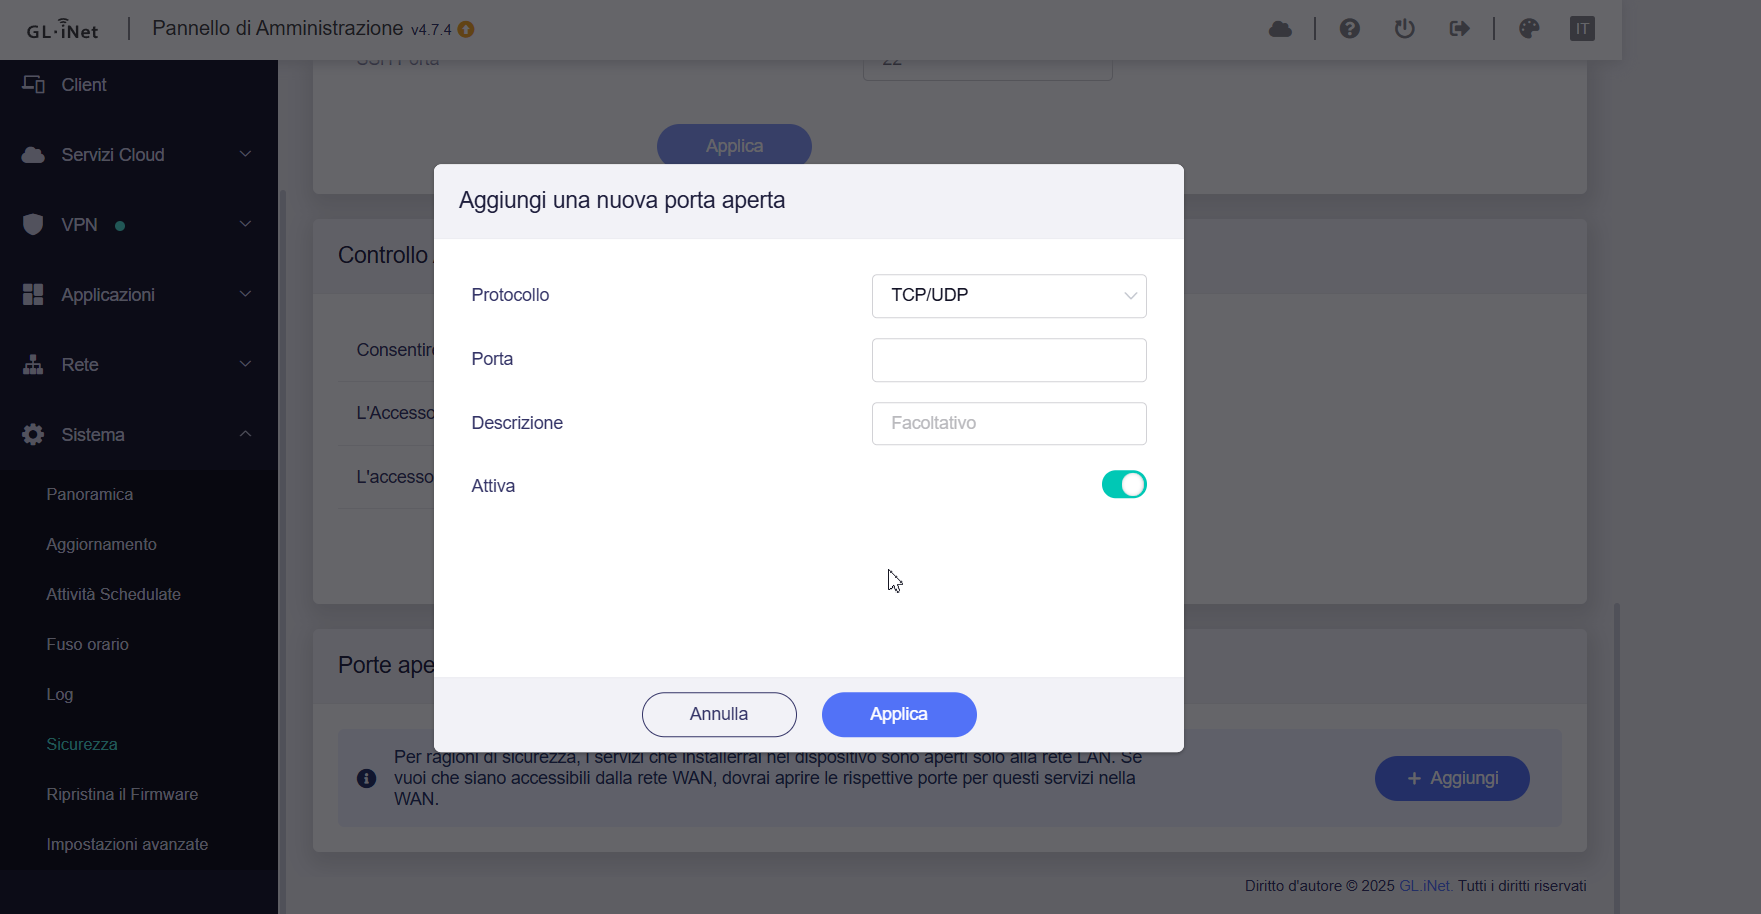Screen dimensions: 1761x914
Task: Click the cloud status icon in header
Action: point(1280,29)
